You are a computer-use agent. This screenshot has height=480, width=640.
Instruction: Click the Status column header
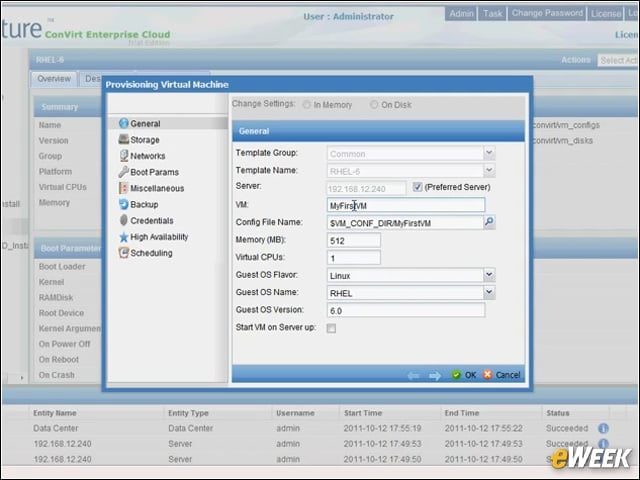(x=558, y=413)
